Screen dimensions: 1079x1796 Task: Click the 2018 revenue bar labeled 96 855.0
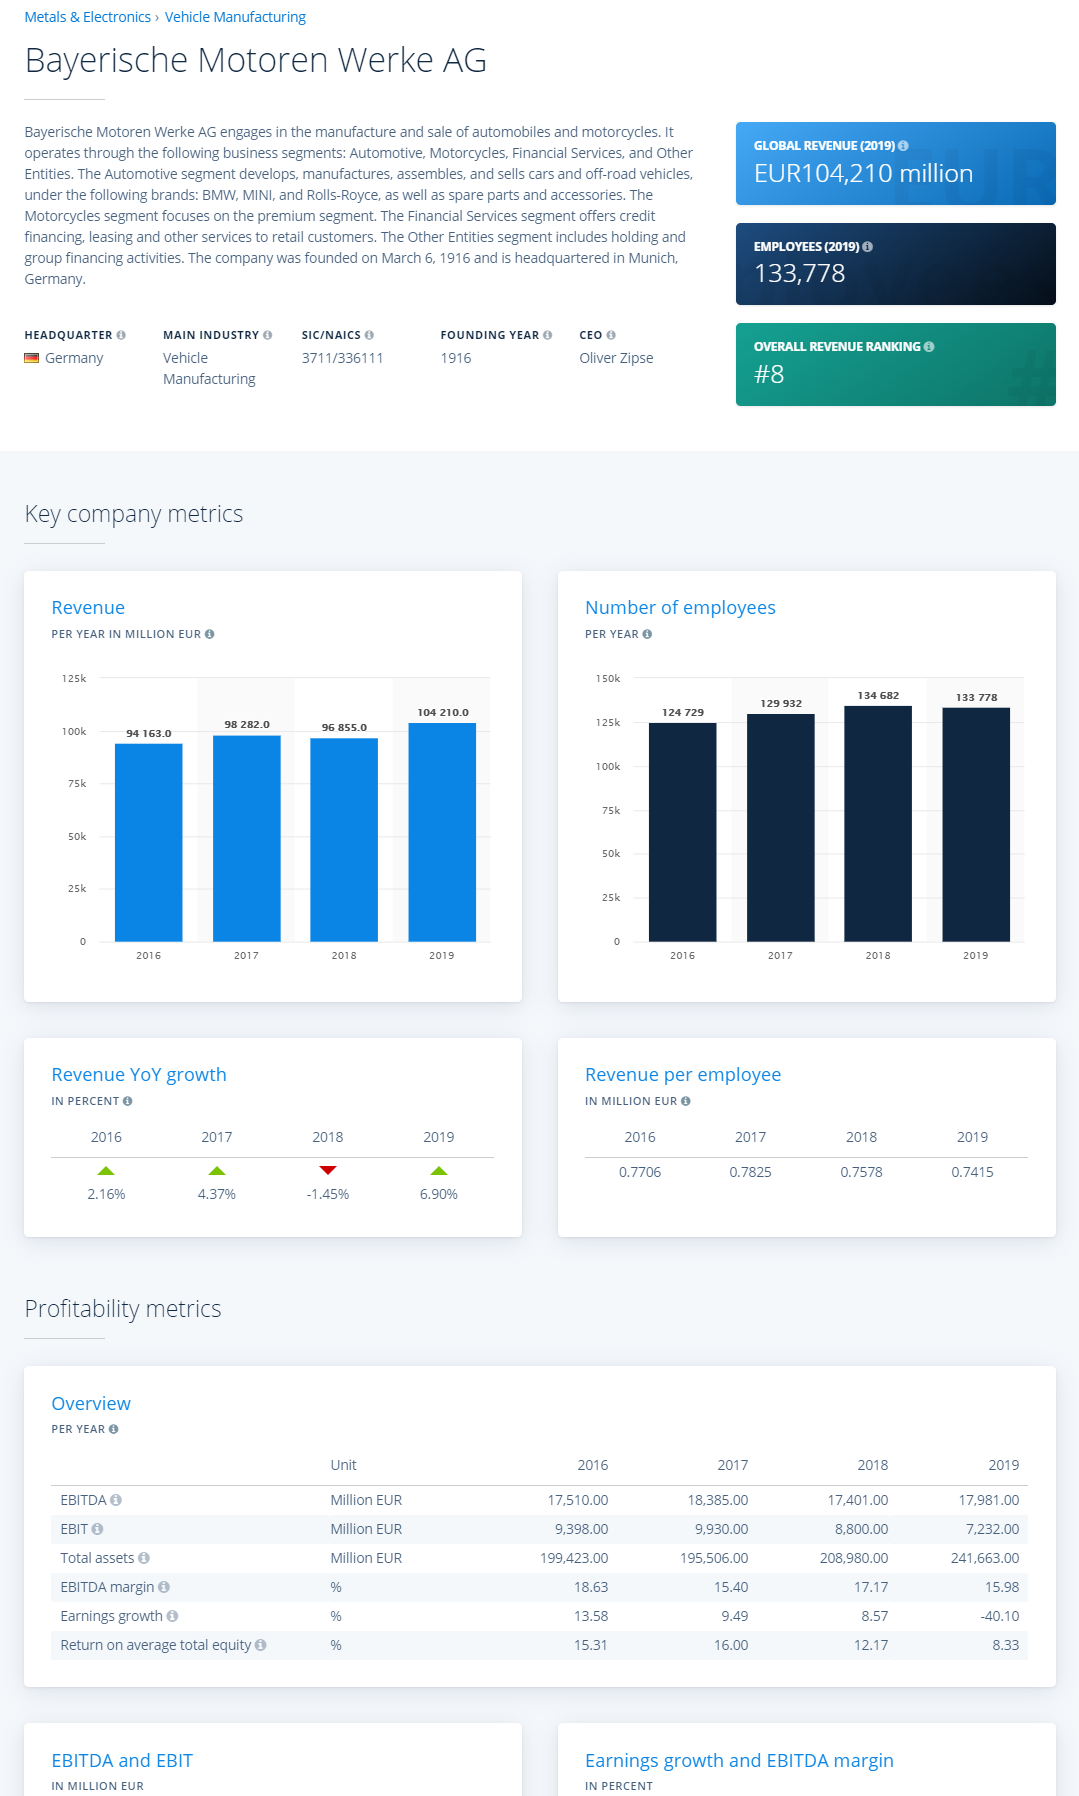(344, 840)
